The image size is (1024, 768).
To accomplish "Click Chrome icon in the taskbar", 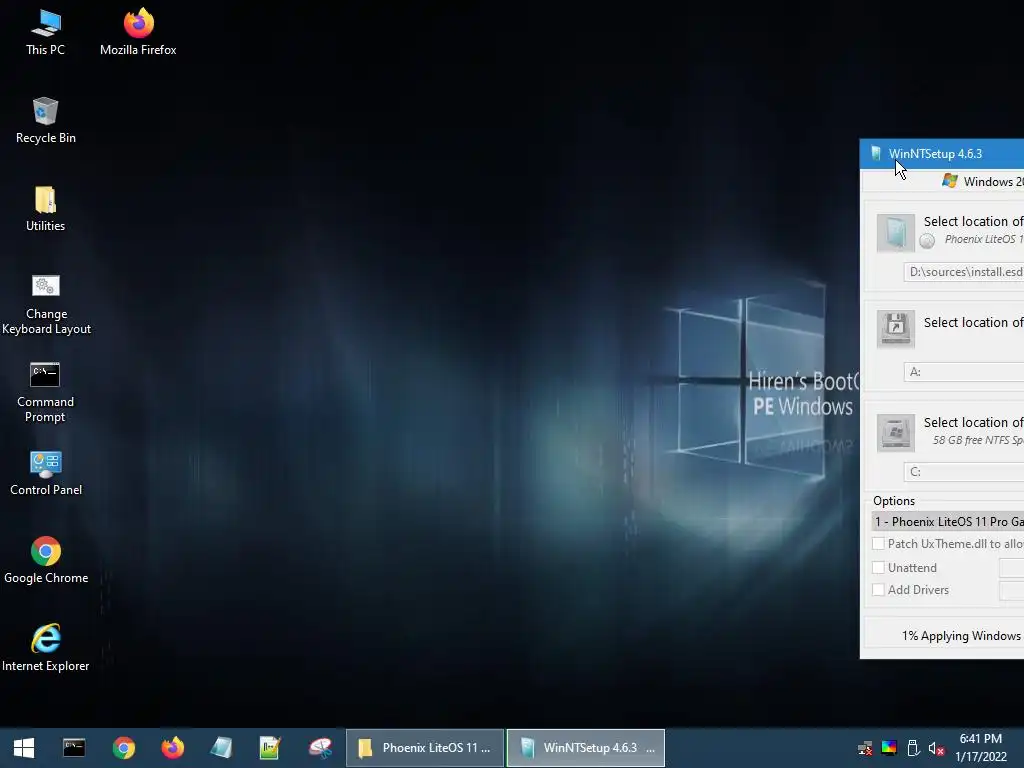I will pyautogui.click(x=123, y=748).
